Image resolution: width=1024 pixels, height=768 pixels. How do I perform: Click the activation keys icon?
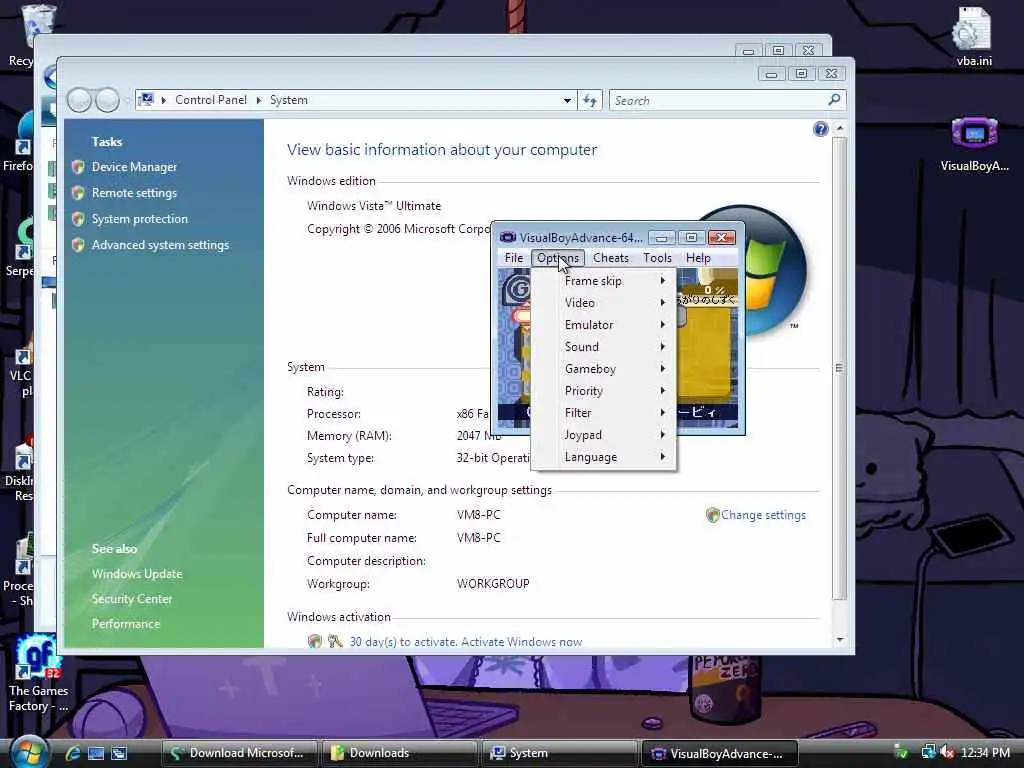click(335, 641)
